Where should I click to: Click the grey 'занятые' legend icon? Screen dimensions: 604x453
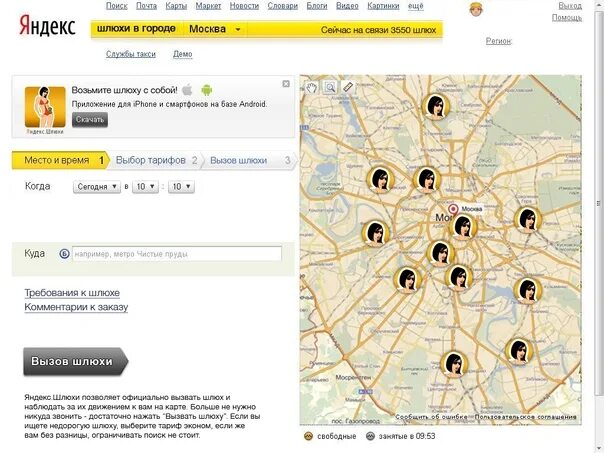click(370, 436)
